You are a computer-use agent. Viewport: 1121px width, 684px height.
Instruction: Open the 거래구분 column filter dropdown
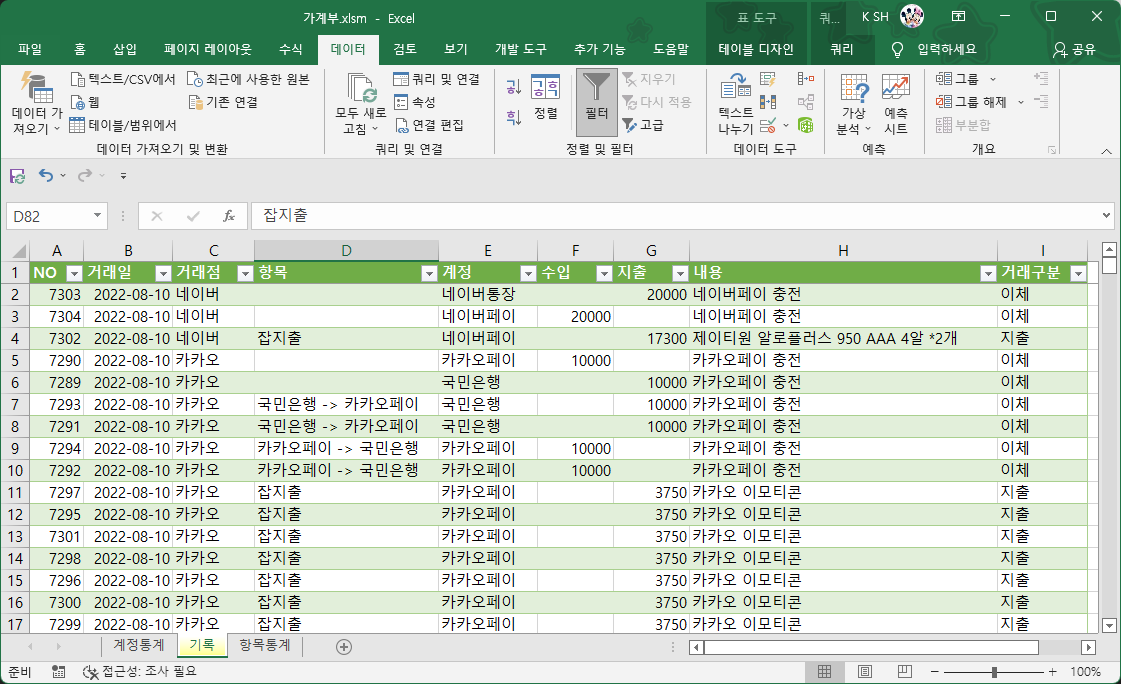coord(1078,273)
